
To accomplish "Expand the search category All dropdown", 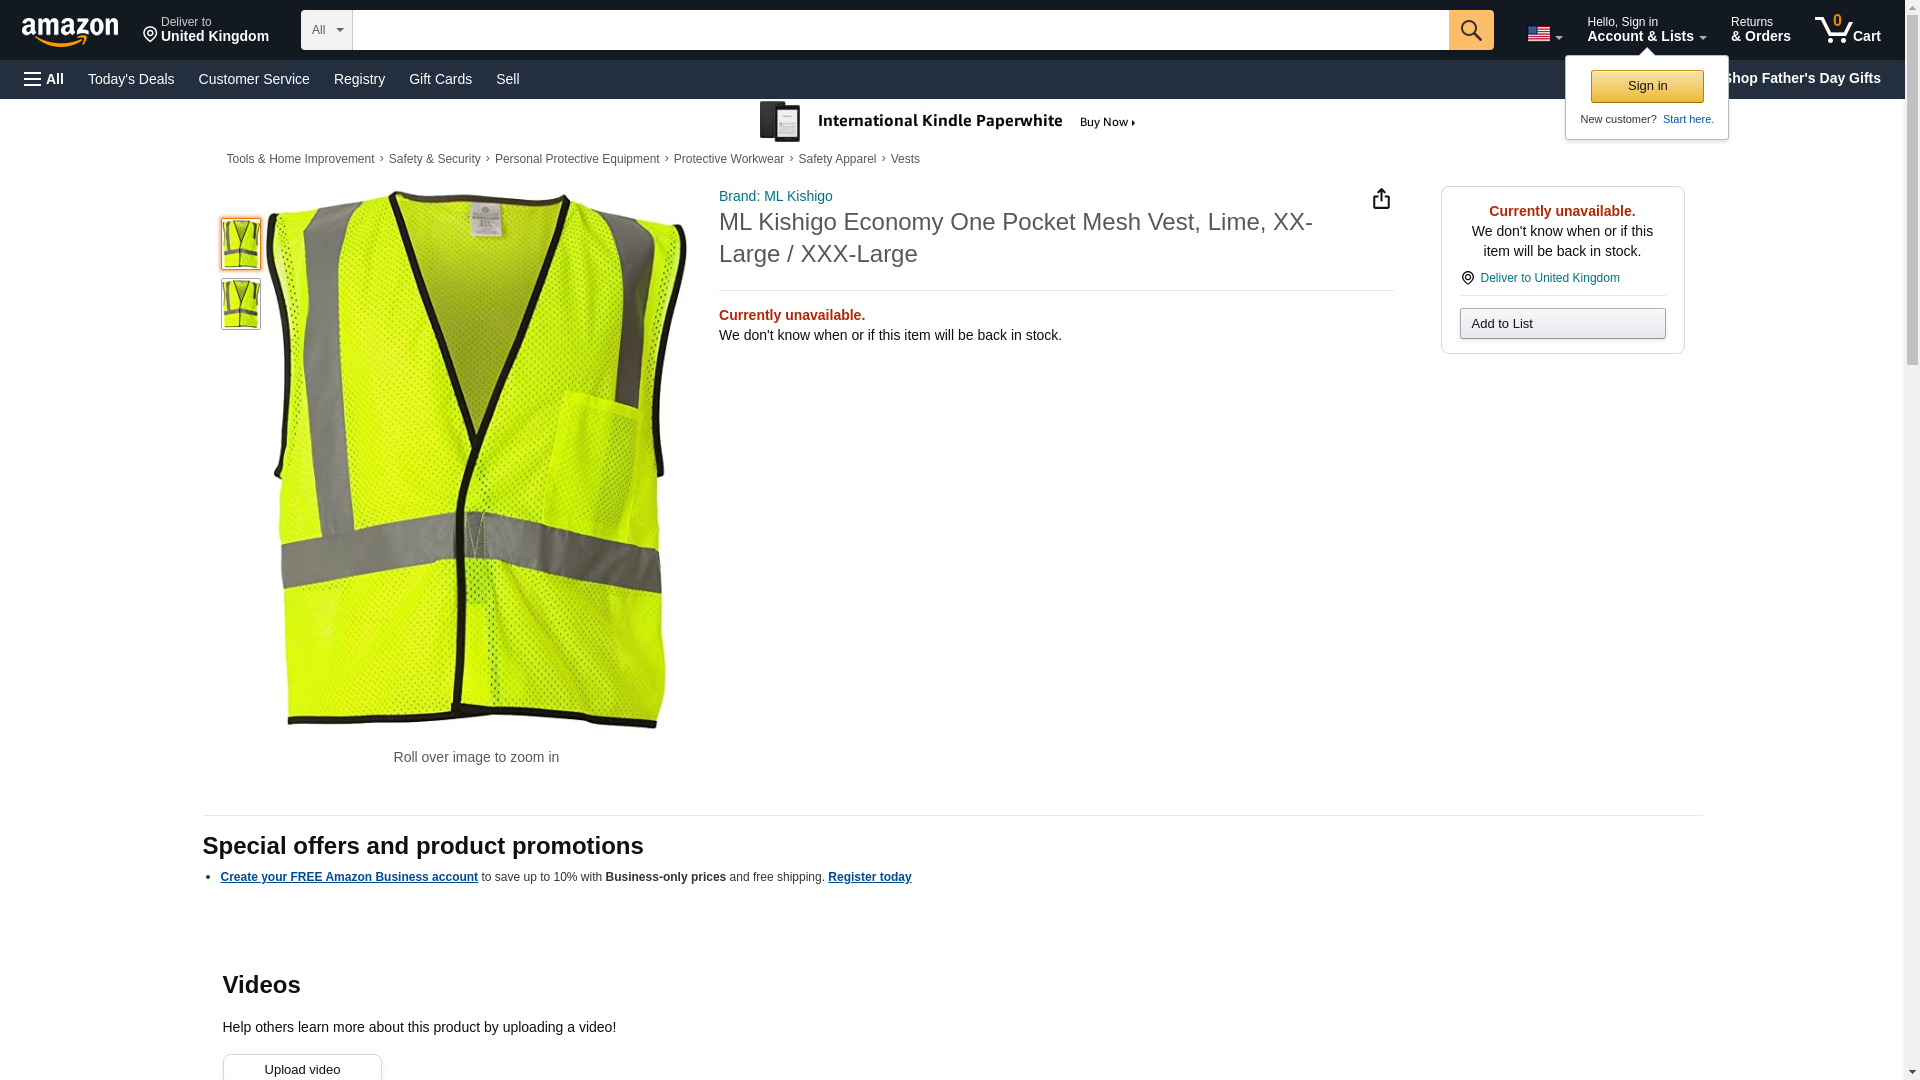I will (326, 30).
